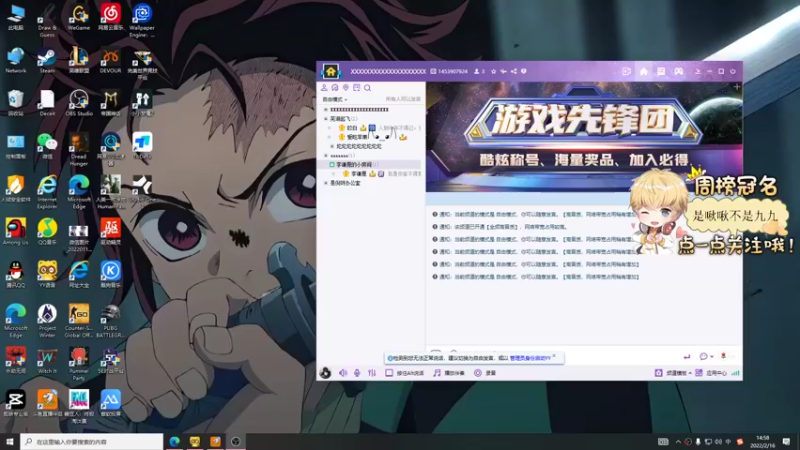Click the Windows taskbar search box
This screenshot has height=450, width=800.
click(x=92, y=442)
